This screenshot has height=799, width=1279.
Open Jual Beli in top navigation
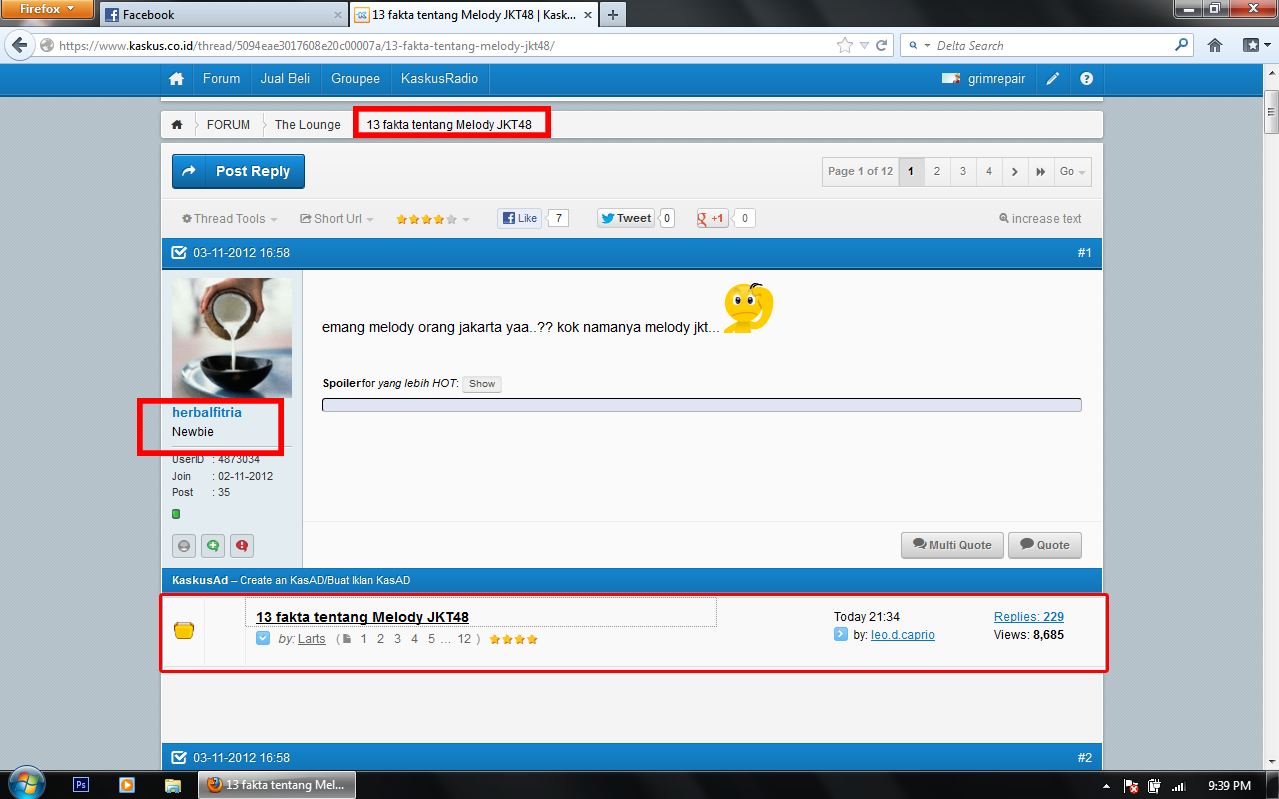tap(285, 79)
